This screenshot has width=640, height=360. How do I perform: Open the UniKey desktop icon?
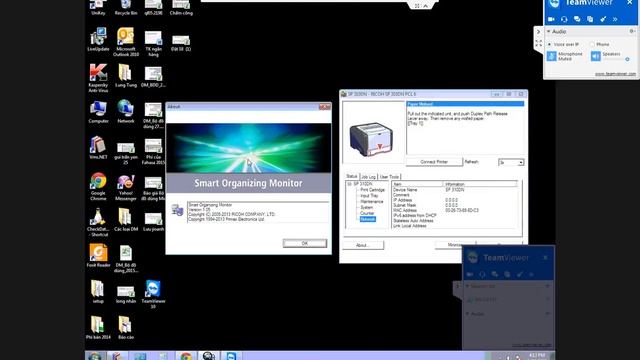point(98,7)
